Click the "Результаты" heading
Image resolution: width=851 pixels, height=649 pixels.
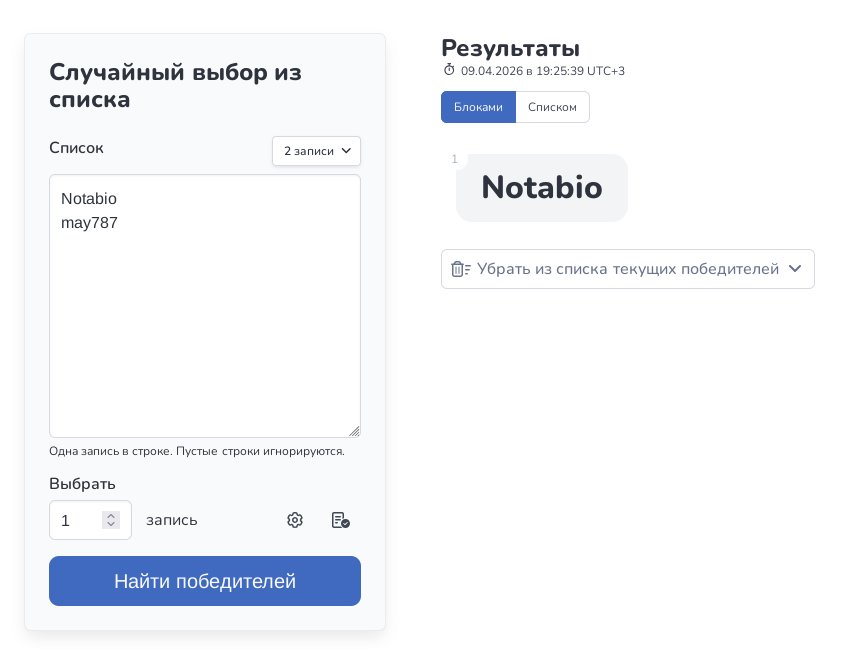pos(510,47)
